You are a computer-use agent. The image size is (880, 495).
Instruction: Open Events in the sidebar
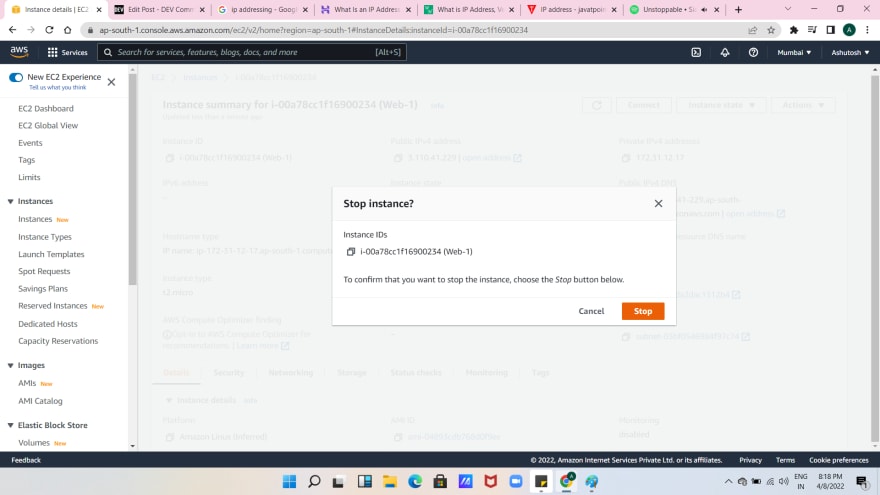tap(30, 143)
